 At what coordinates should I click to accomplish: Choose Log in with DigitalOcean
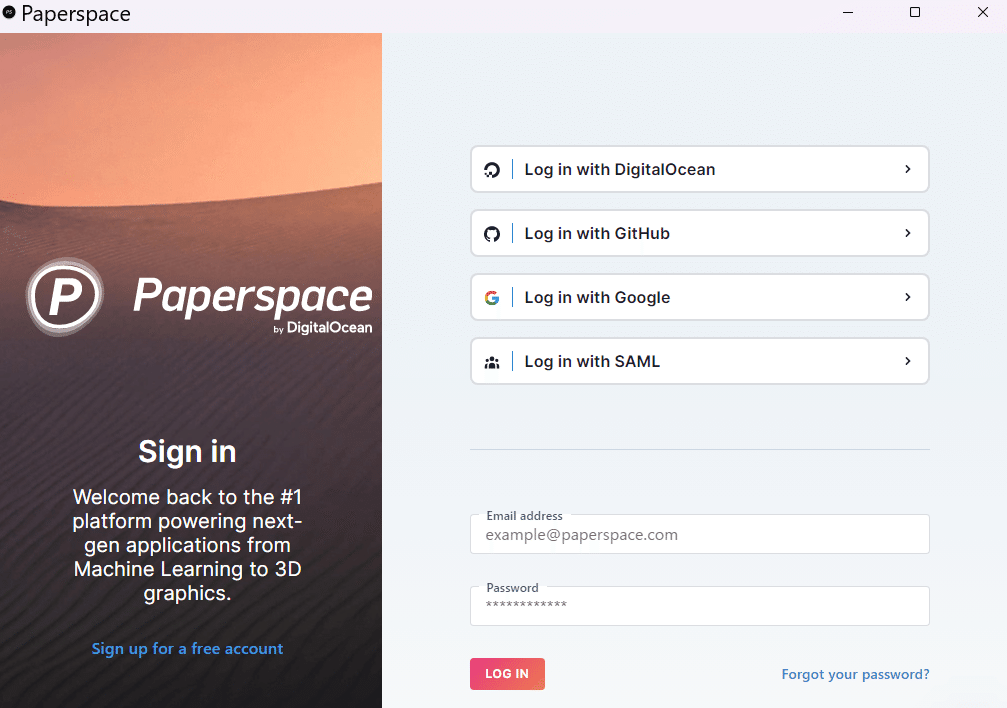pyautogui.click(x=699, y=169)
